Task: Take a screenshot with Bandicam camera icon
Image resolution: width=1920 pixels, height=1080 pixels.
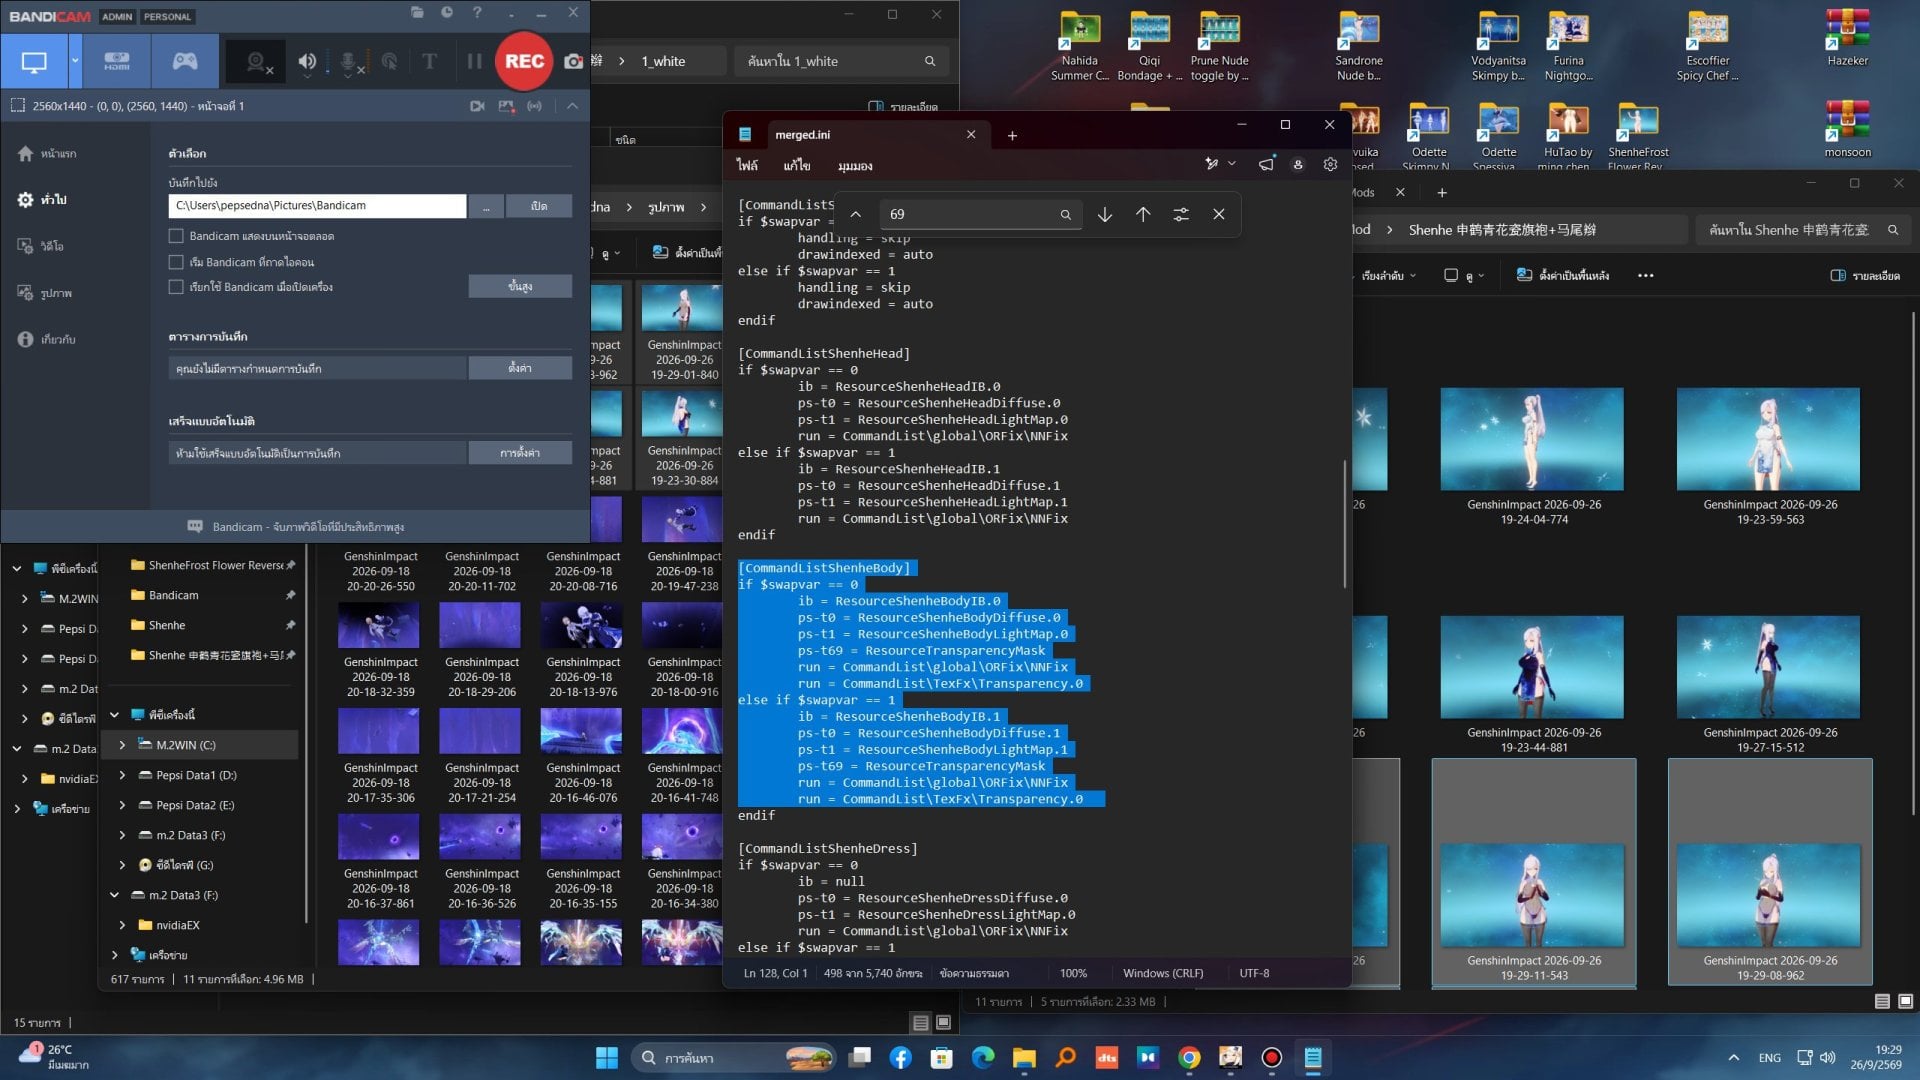Action: coord(572,62)
